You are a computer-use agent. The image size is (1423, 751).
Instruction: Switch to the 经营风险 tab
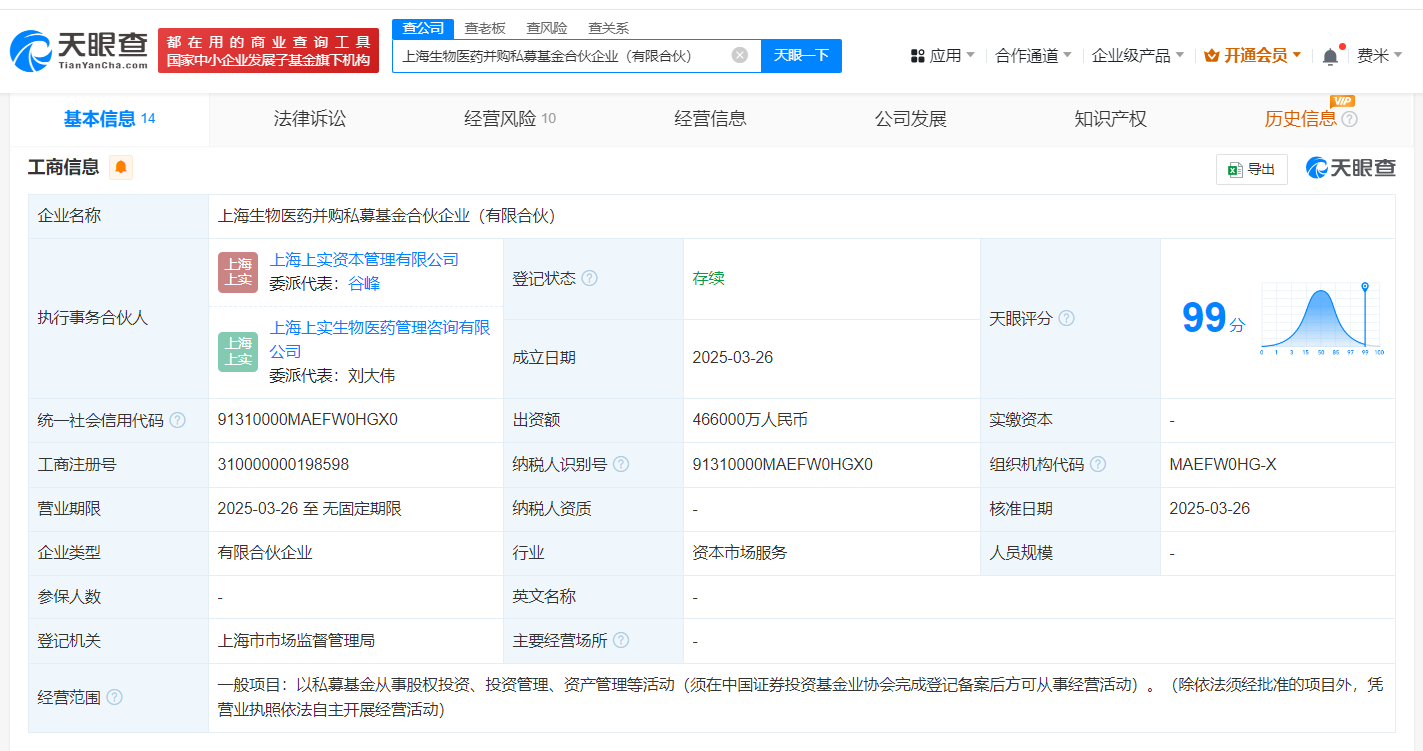click(510, 119)
